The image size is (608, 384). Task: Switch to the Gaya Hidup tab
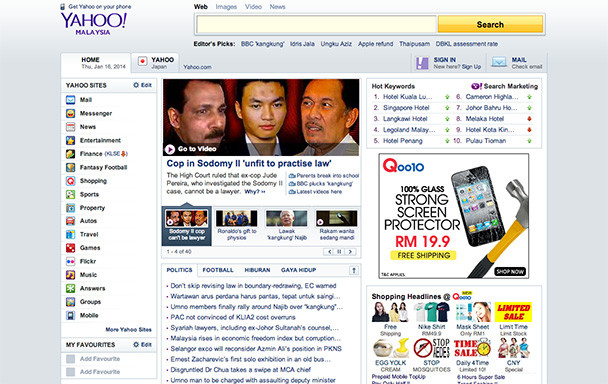(298, 270)
